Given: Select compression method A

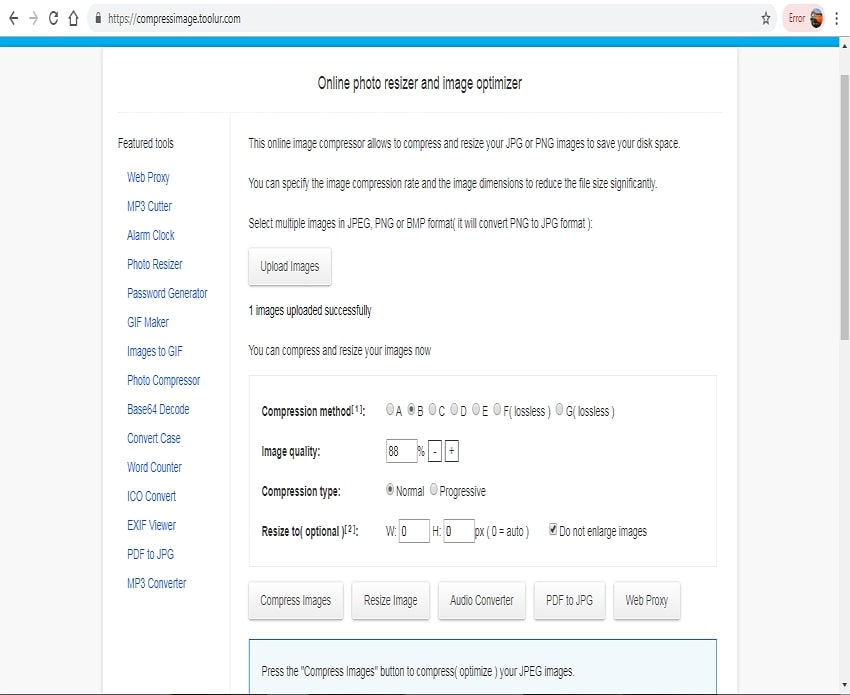Looking at the screenshot, I should point(390,410).
